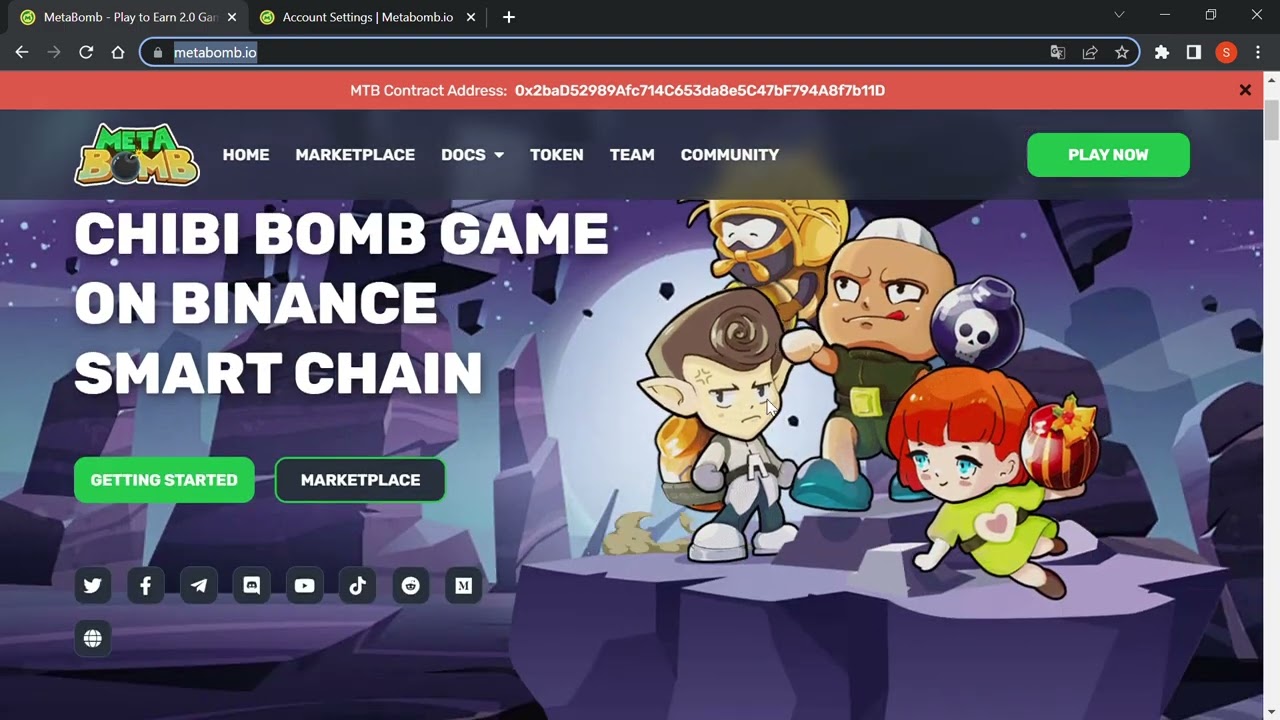
Task: Close the Account Settings tab
Action: click(471, 17)
